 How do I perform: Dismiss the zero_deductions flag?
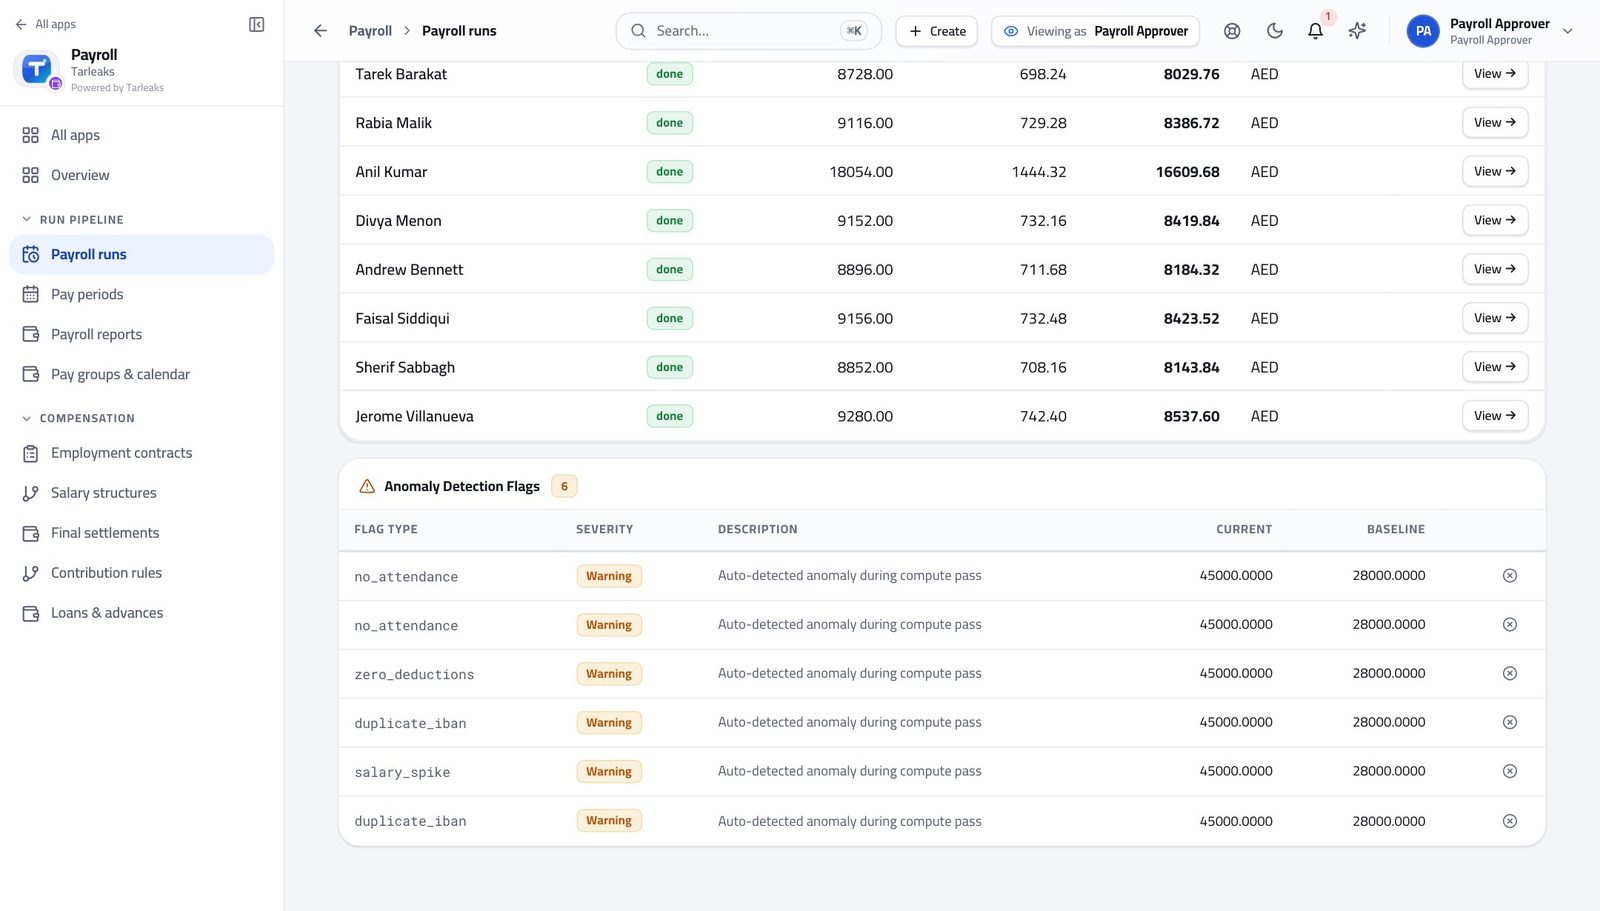pos(1510,674)
